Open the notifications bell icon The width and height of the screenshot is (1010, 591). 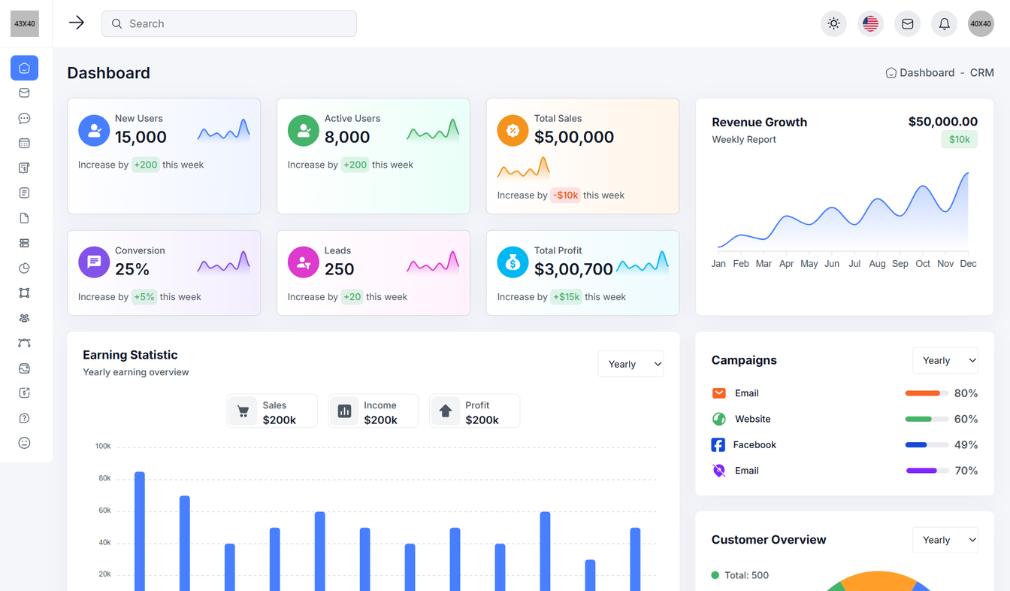[x=943, y=24]
